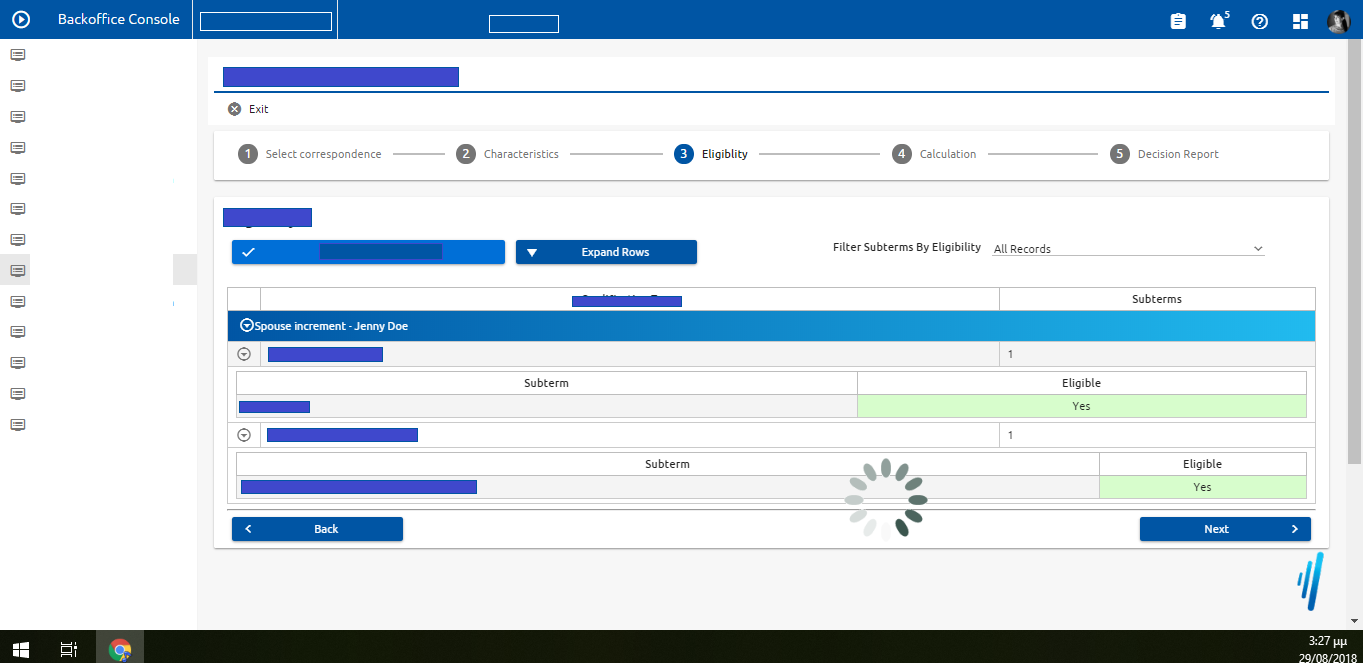Go to step 1 Select correspondence

click(309, 154)
